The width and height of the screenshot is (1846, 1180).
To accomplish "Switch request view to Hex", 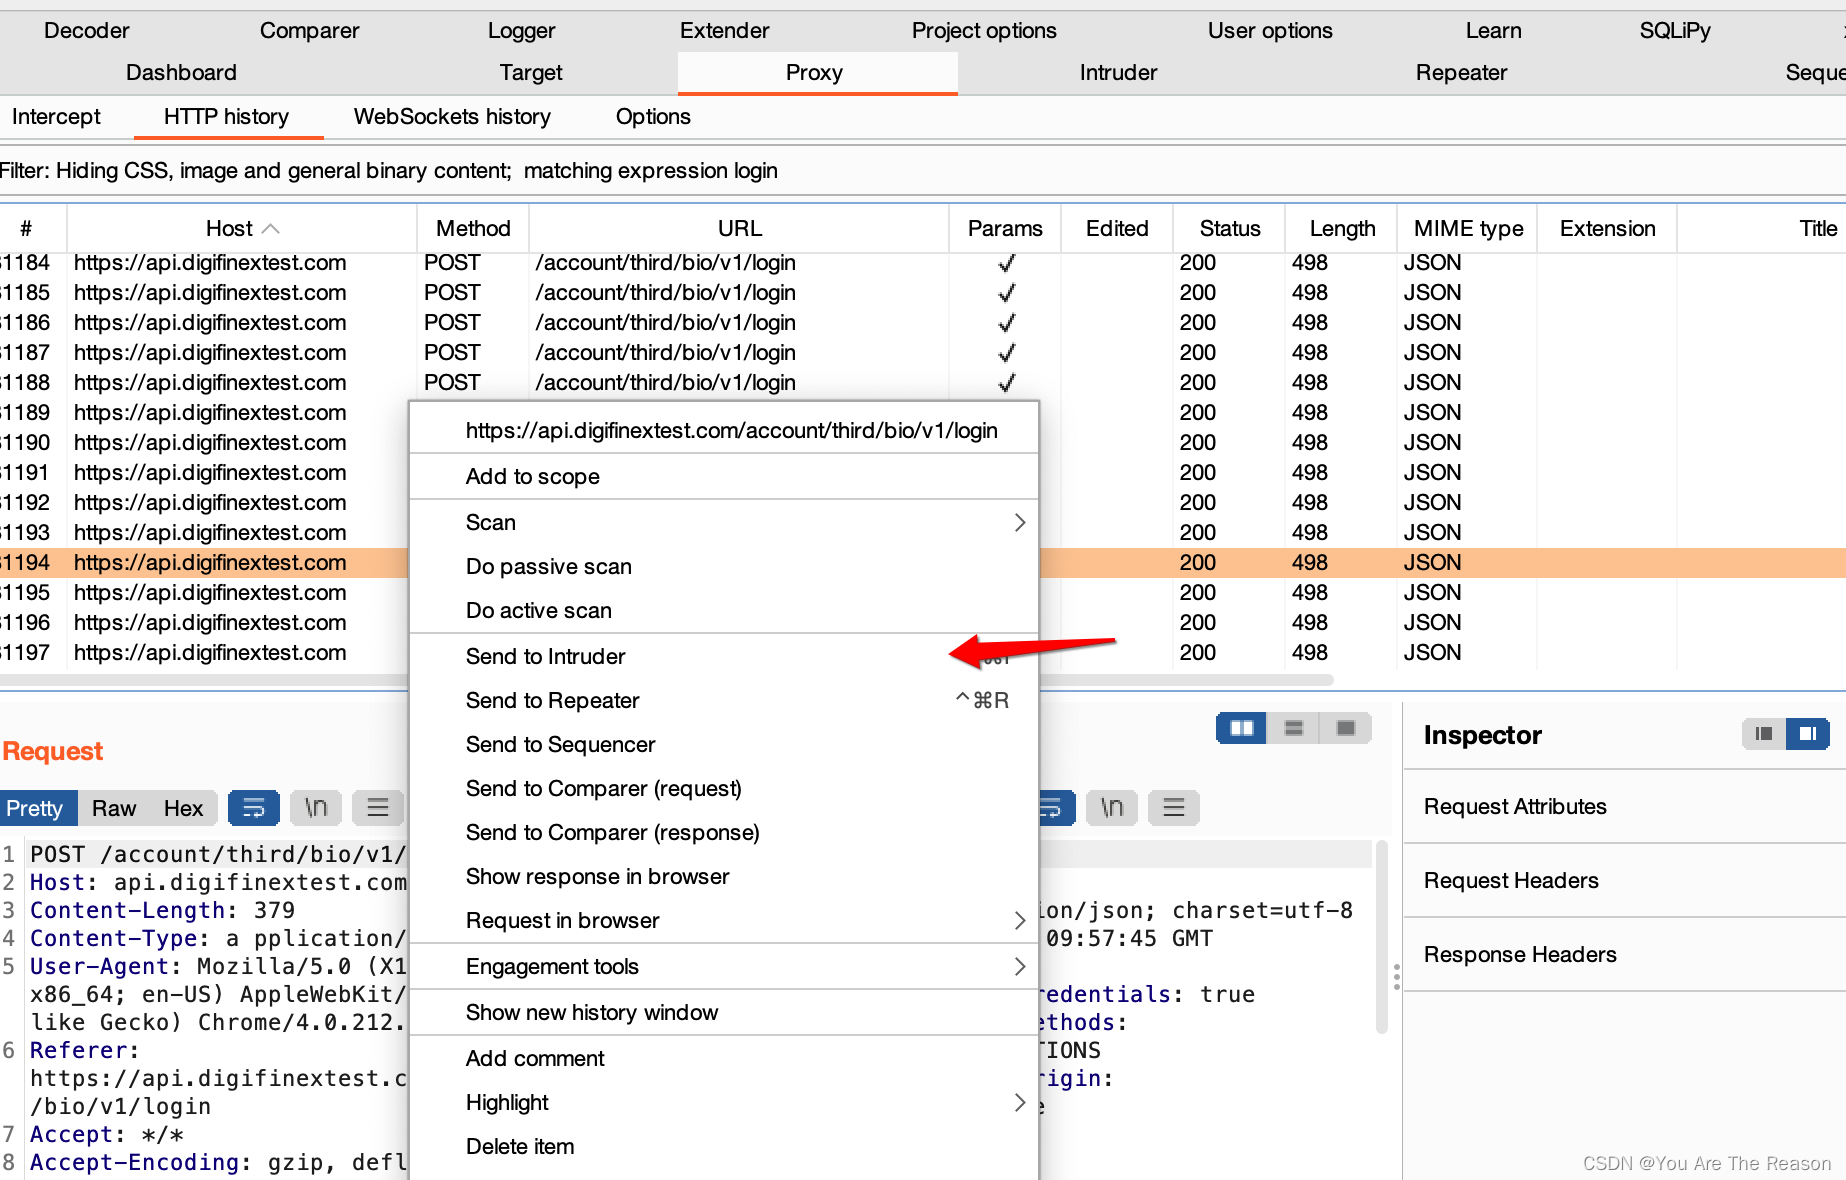I will (x=183, y=808).
